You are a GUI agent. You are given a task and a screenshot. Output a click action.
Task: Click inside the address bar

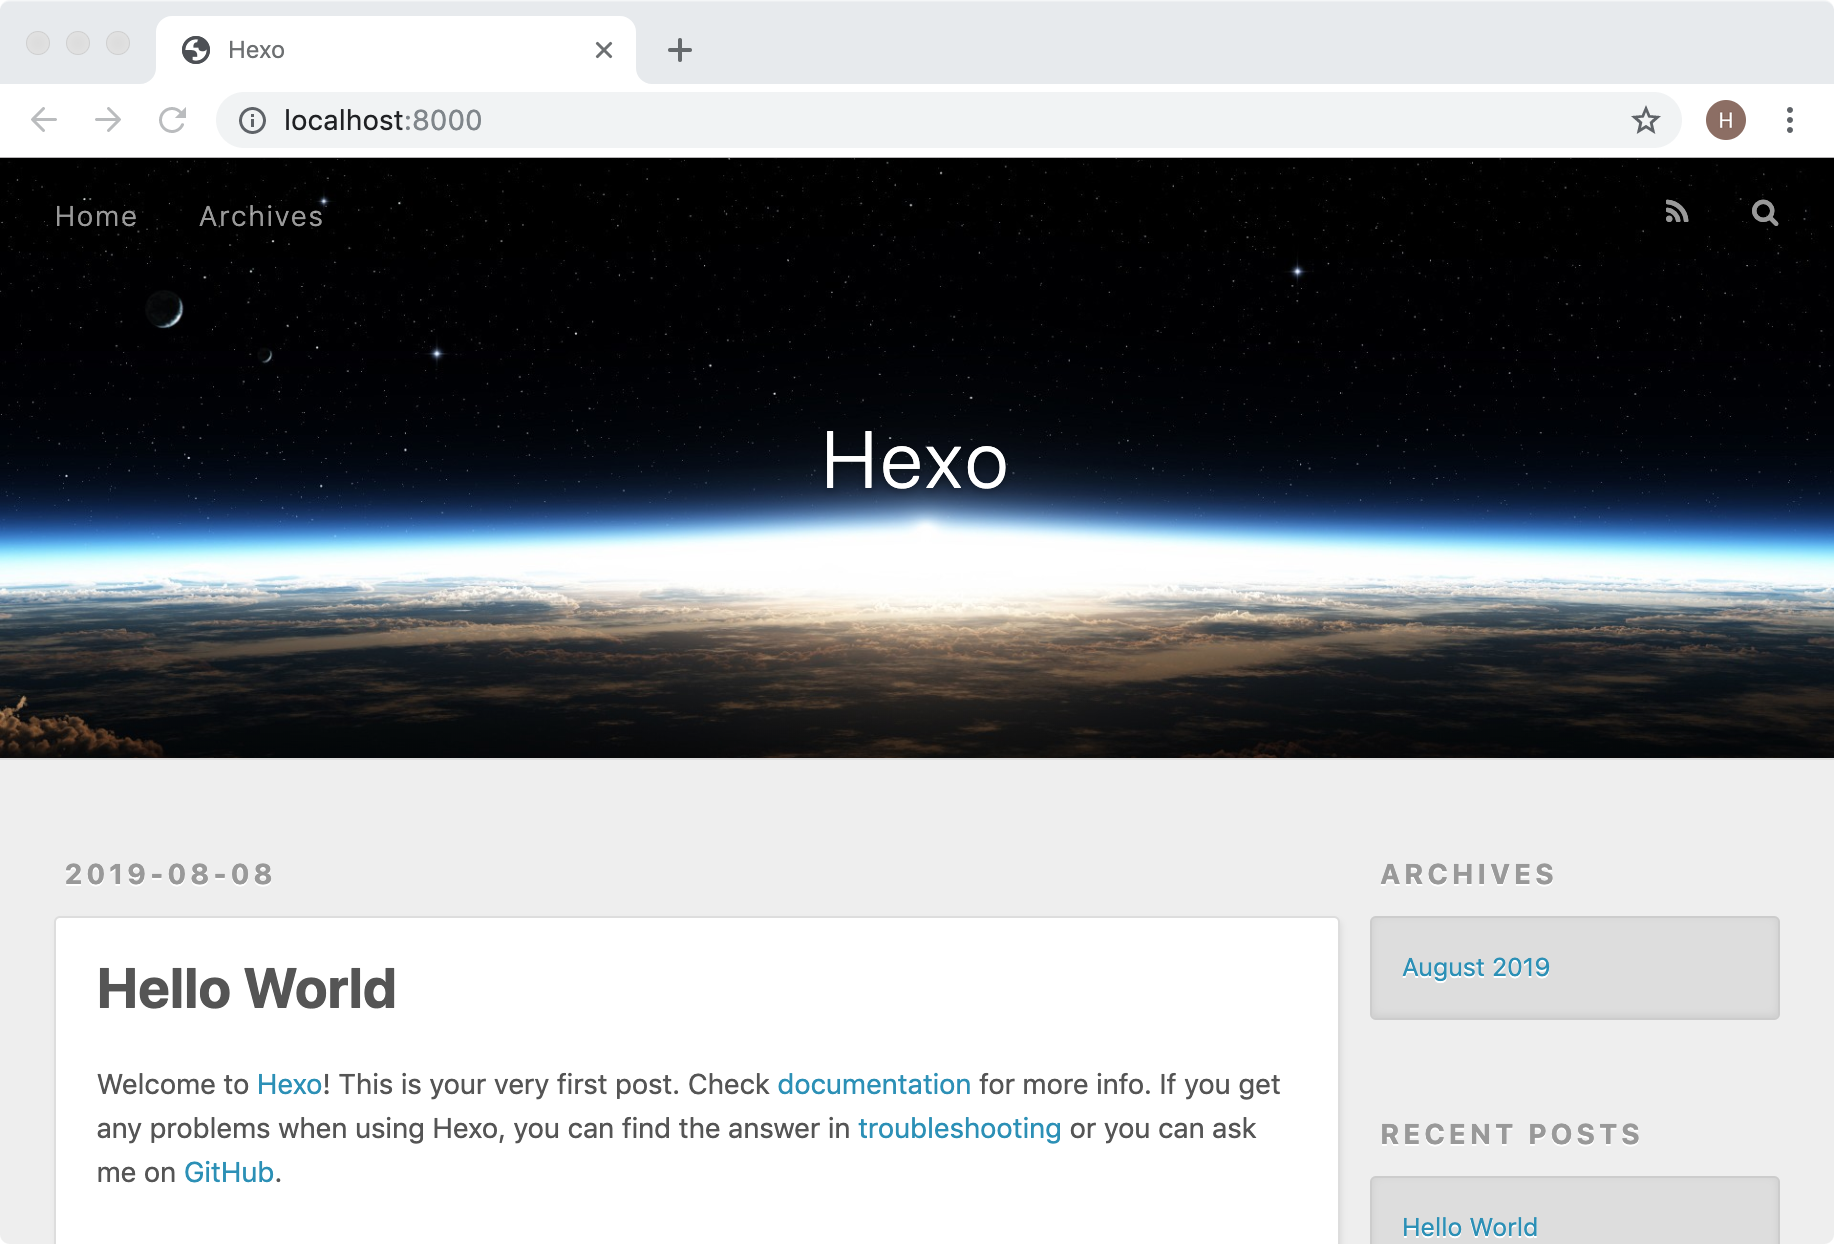click(x=700, y=120)
